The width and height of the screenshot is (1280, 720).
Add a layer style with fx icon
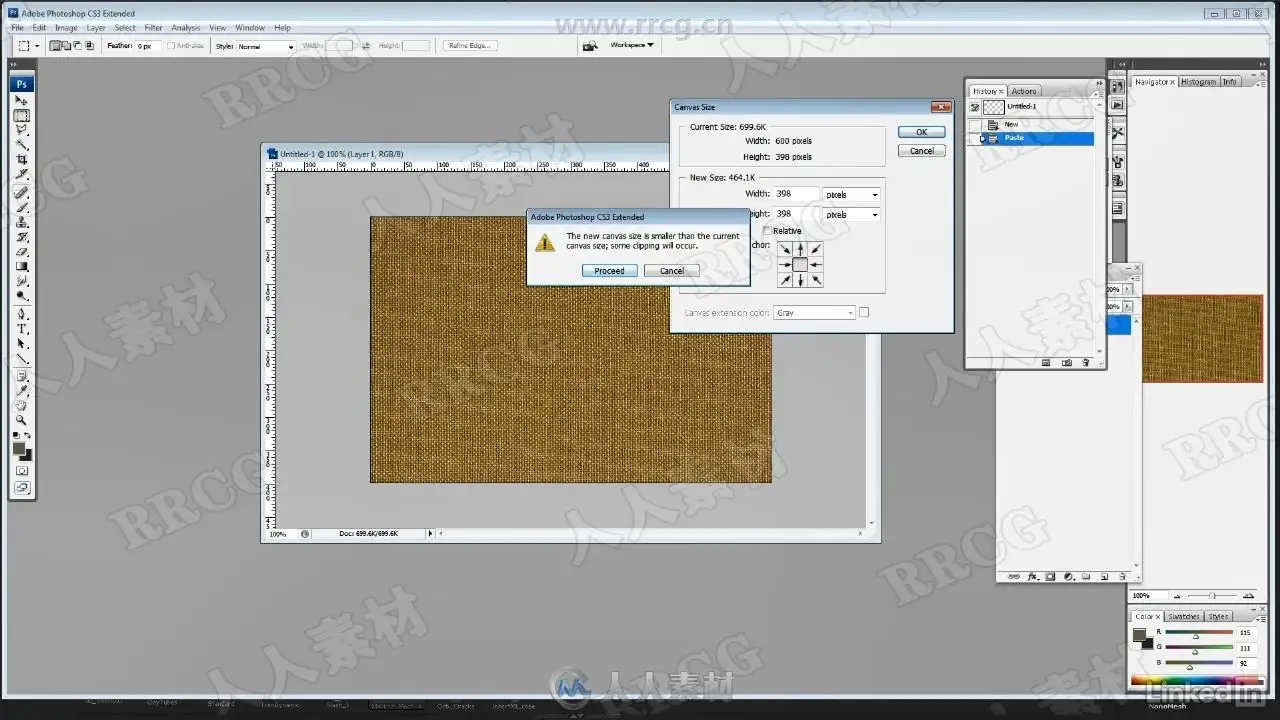coord(1032,577)
